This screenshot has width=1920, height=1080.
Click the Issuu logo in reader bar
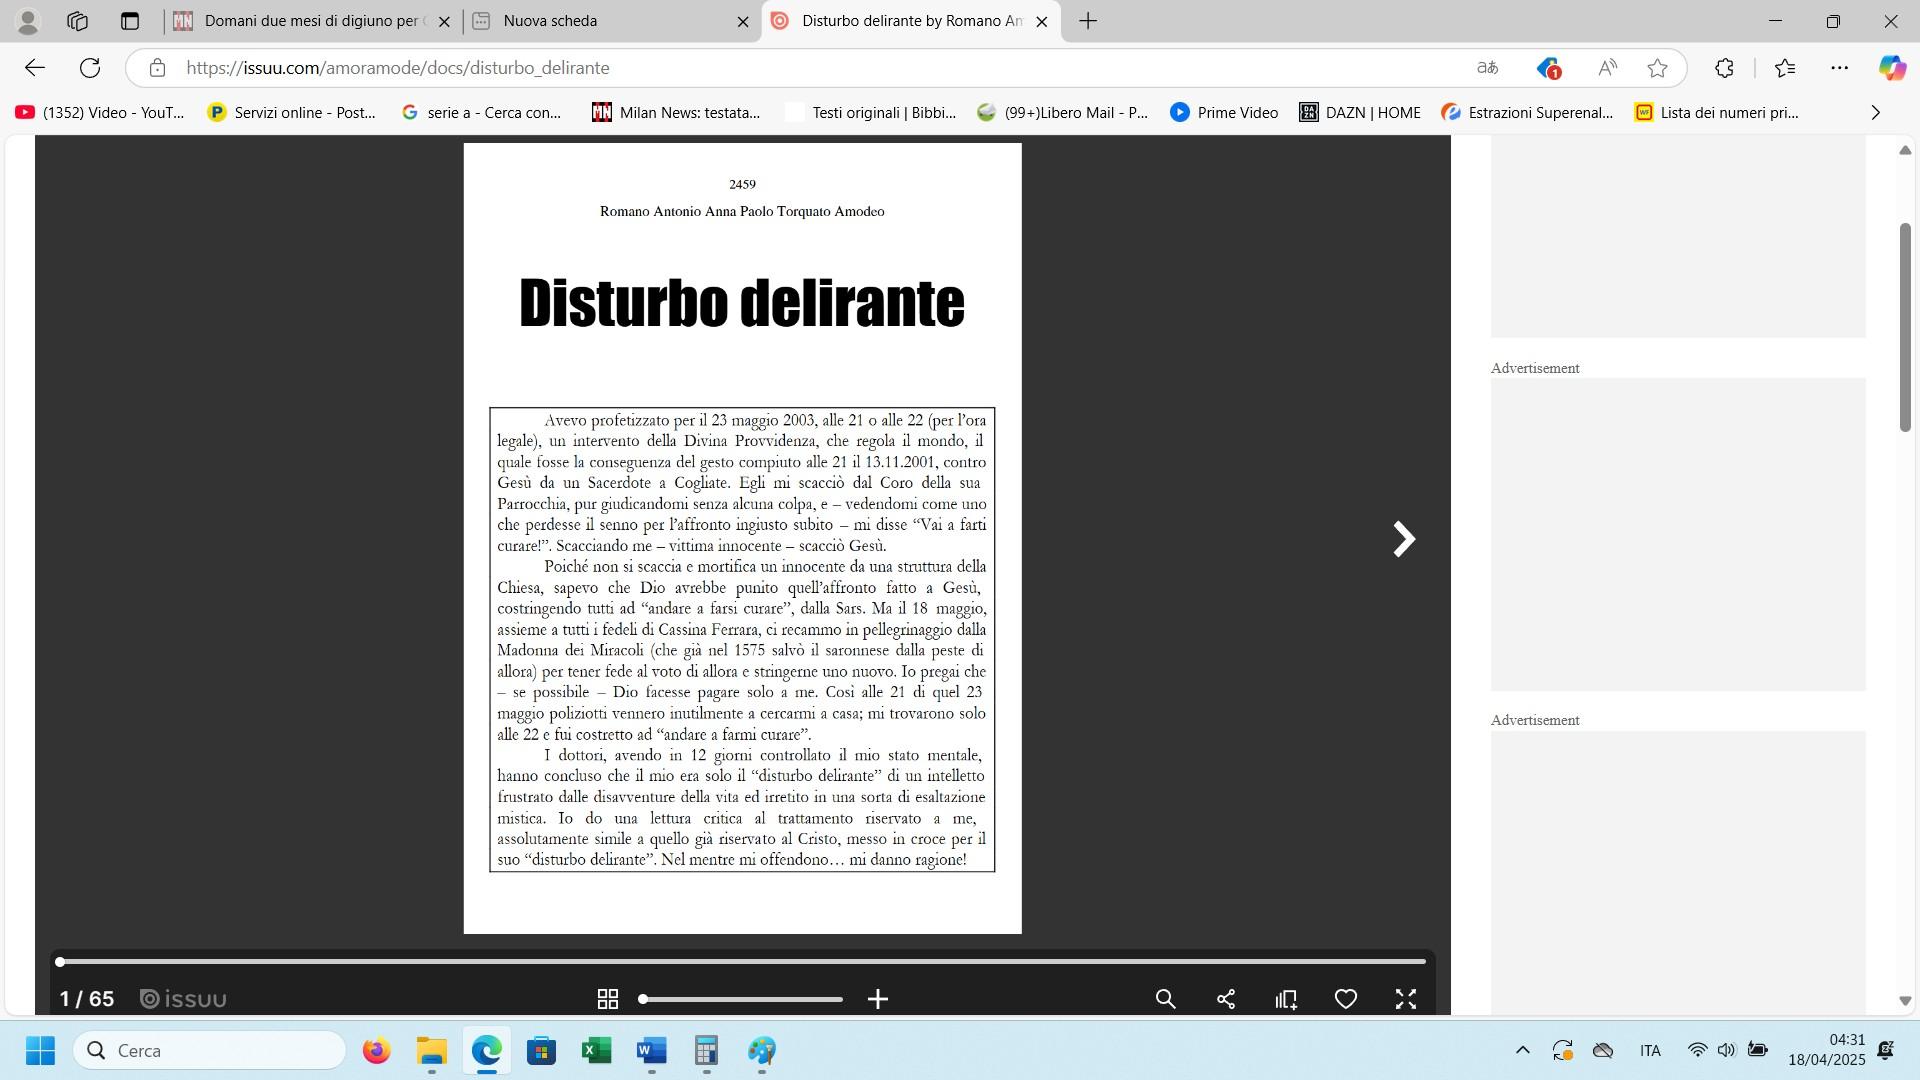click(x=183, y=999)
